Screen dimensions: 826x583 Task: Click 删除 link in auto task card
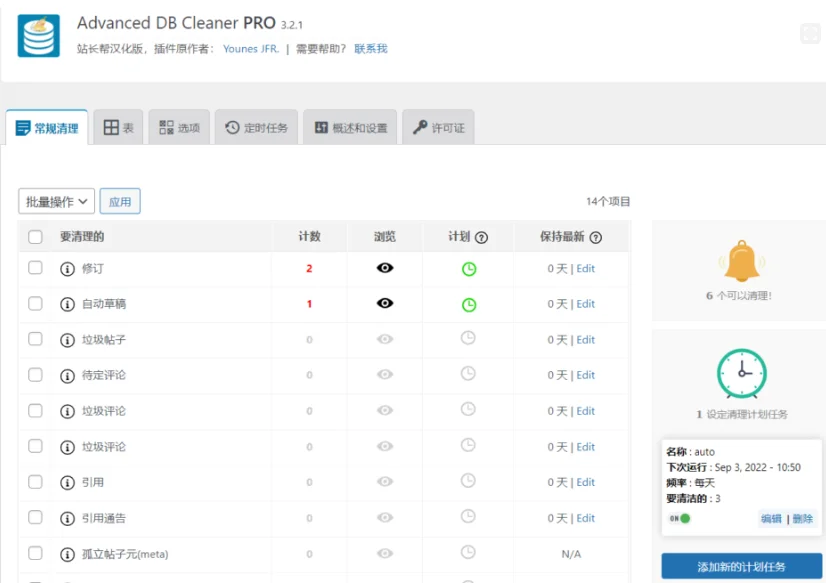(802, 519)
